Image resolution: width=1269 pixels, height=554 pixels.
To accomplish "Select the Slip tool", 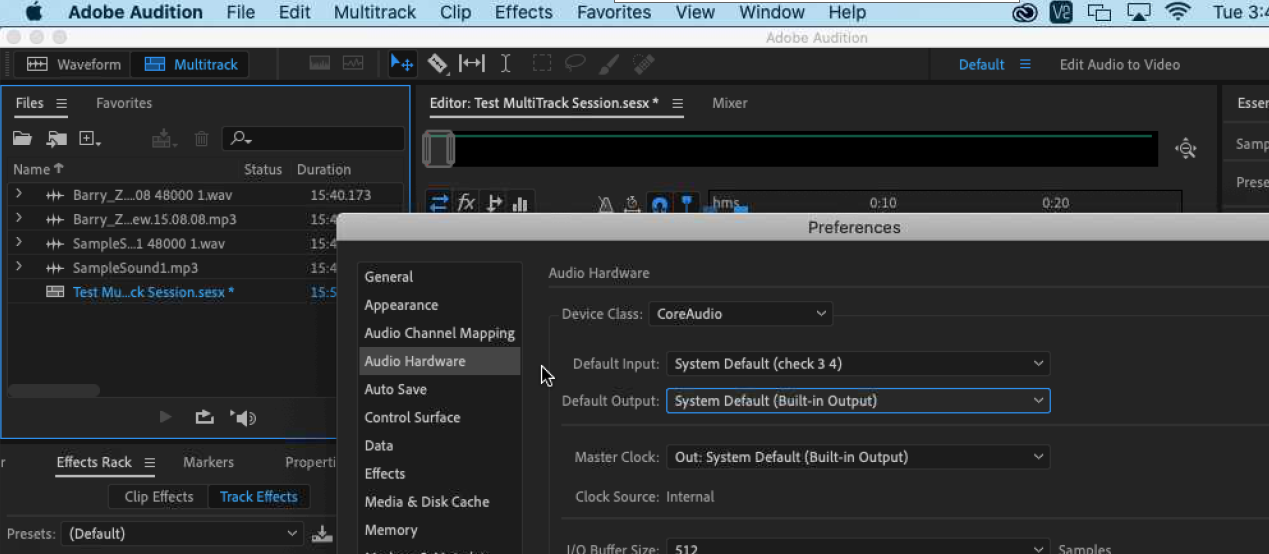I will pos(471,64).
